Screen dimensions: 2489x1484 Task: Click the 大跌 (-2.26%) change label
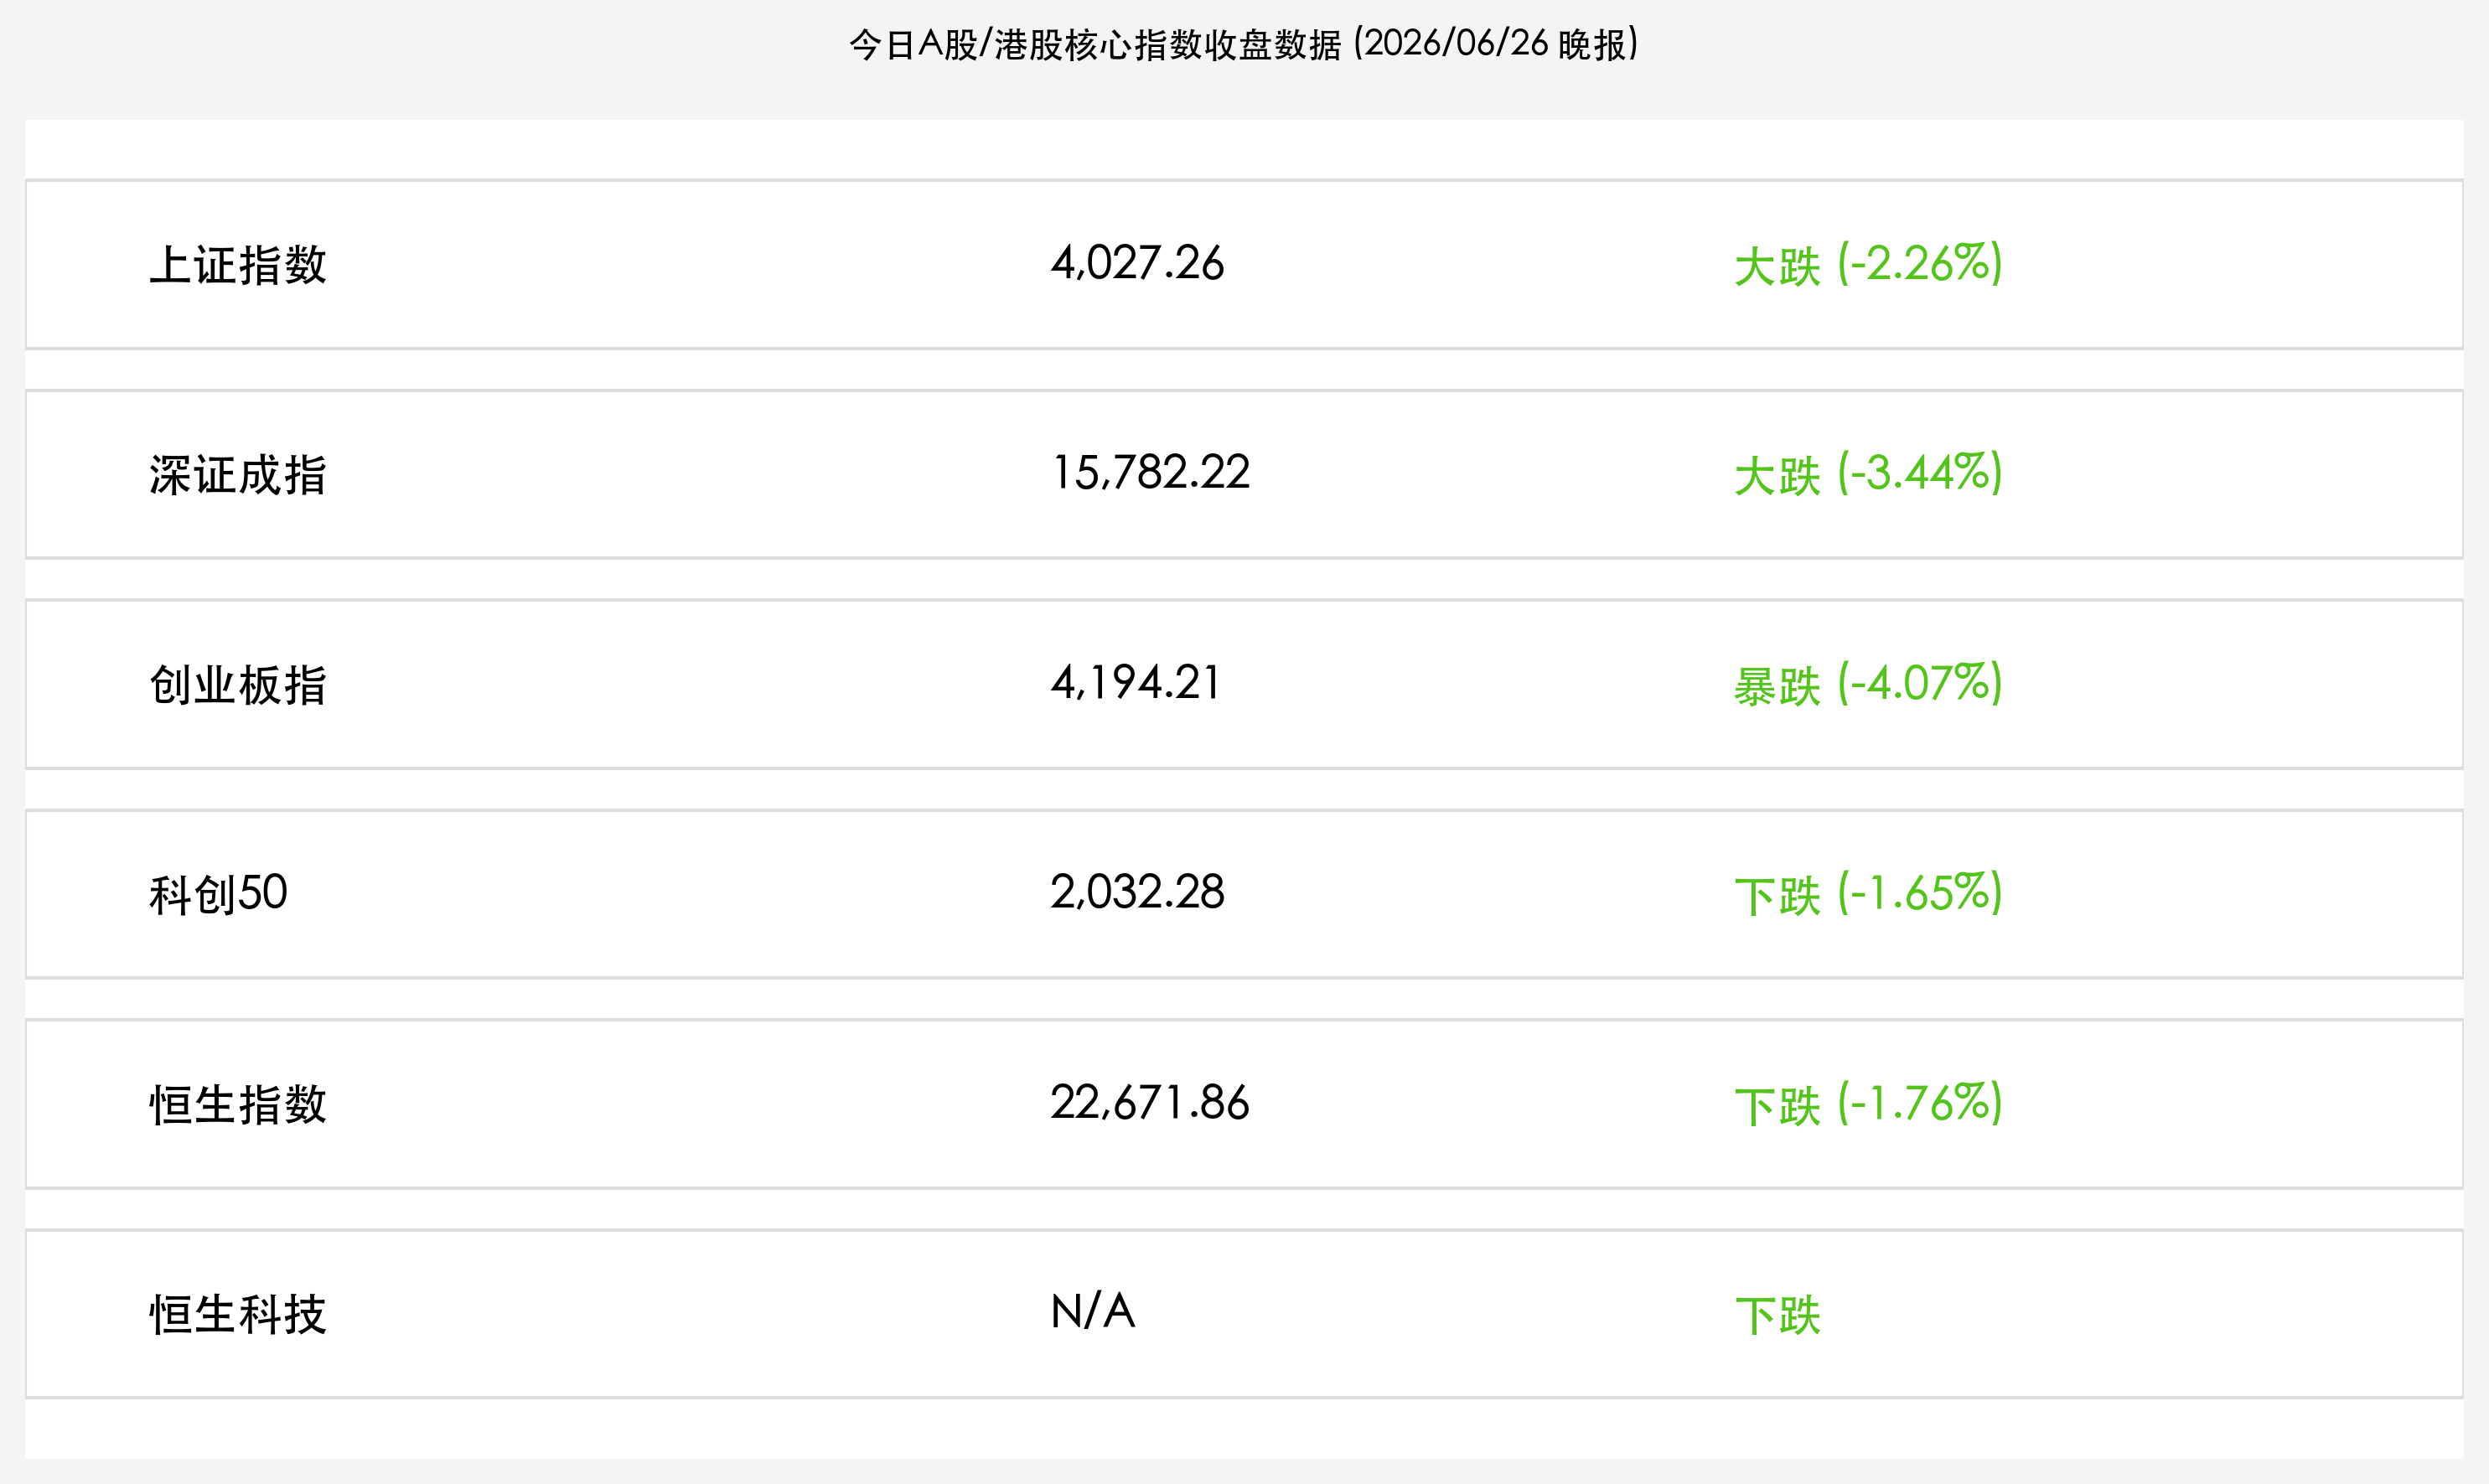point(1868,265)
